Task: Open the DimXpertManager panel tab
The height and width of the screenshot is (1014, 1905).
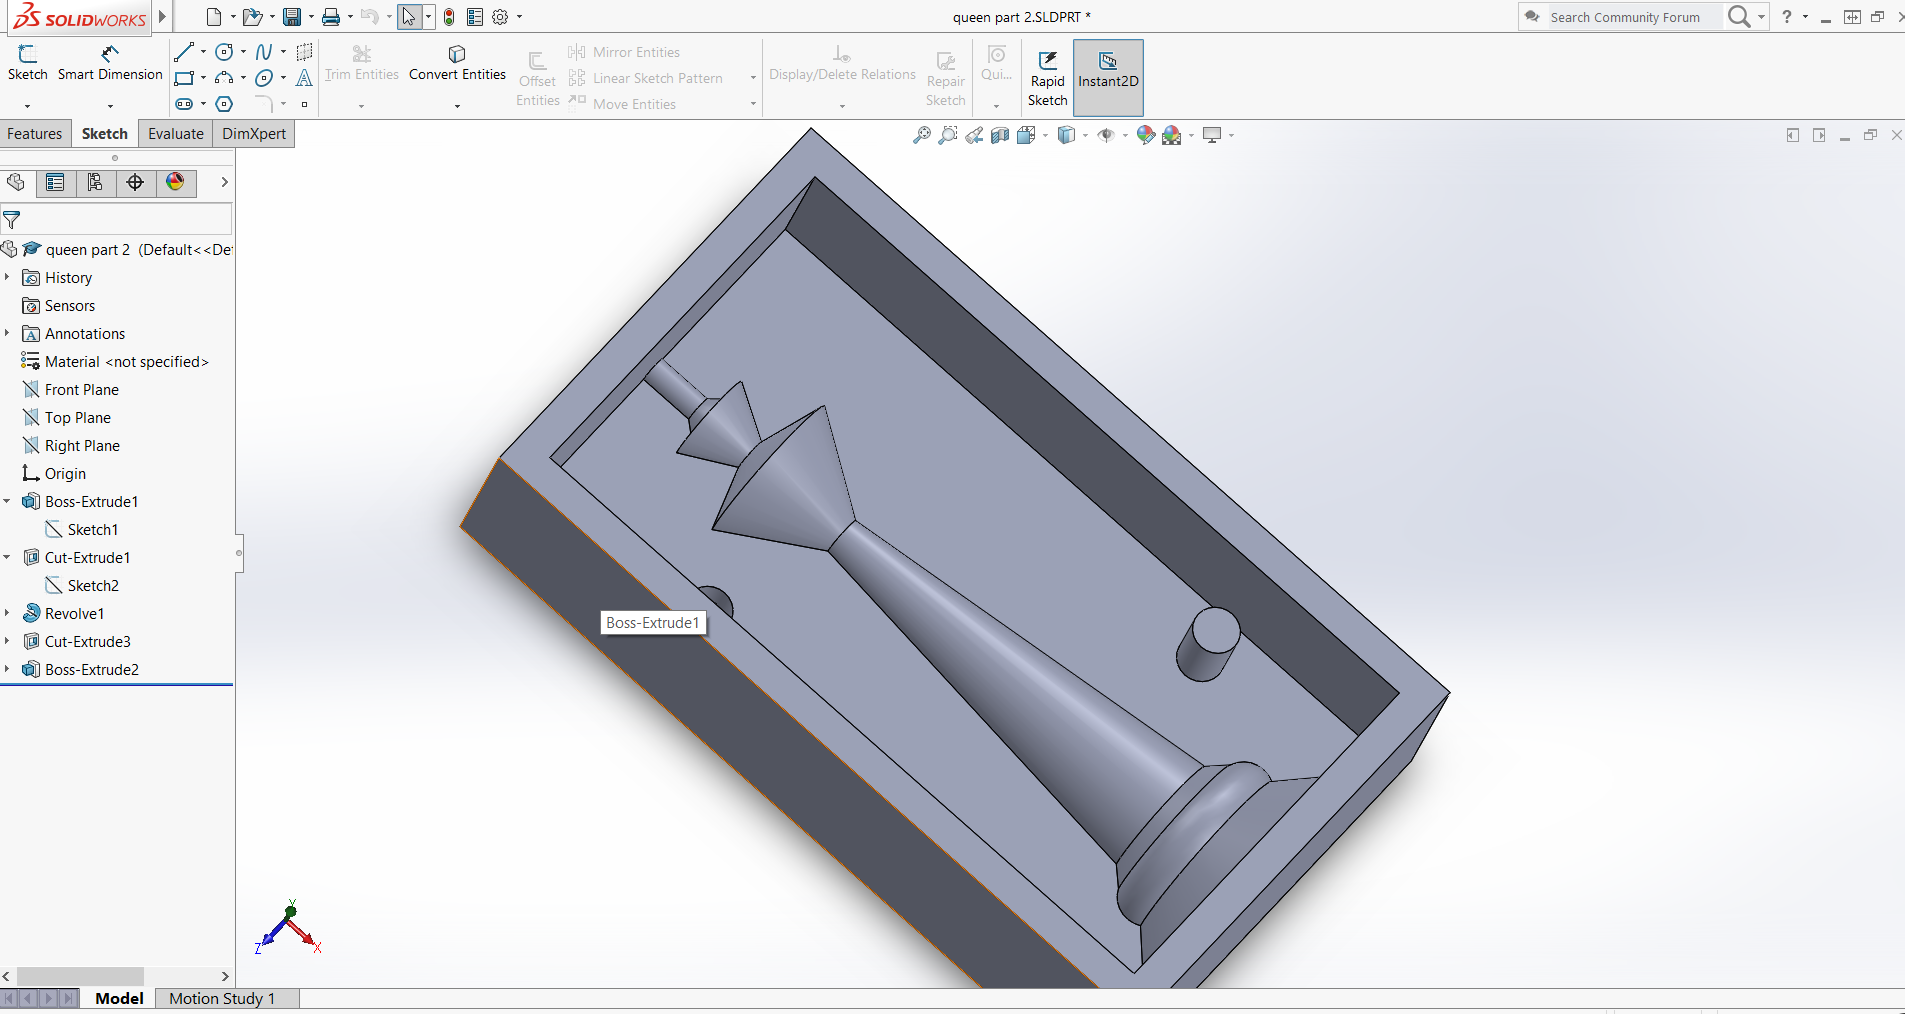Action: [135, 182]
